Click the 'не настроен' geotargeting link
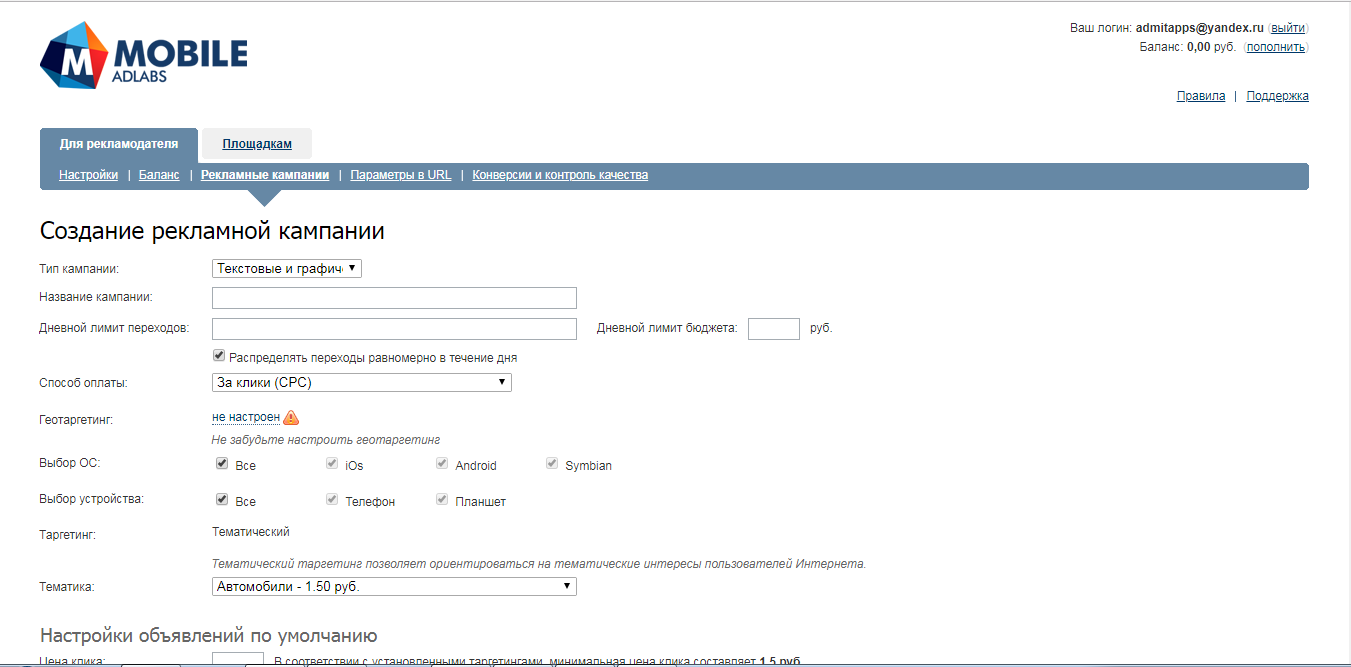1351x667 pixels. [x=246, y=417]
